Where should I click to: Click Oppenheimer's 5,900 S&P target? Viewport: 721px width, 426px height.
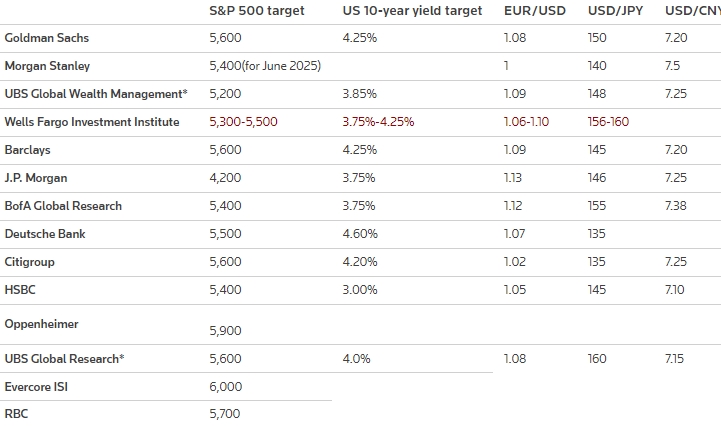226,331
